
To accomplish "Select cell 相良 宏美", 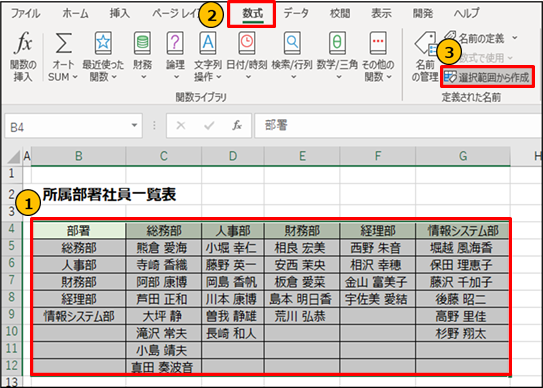I will coord(302,248).
